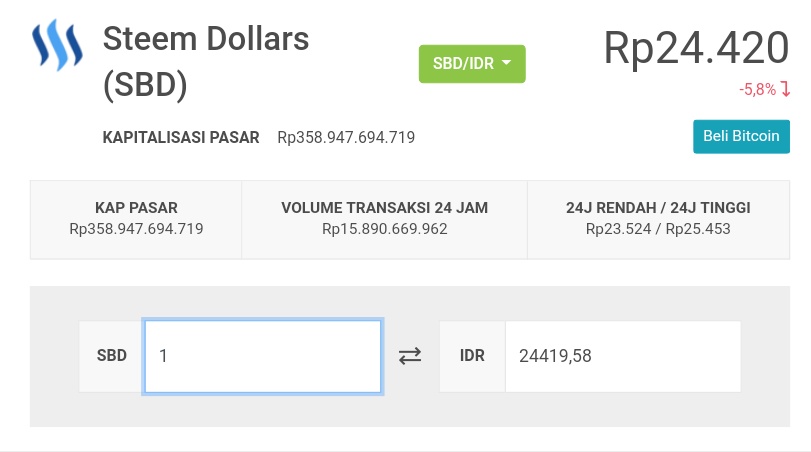Click the SBD label beside the input
The width and height of the screenshot is (811, 452).
[x=112, y=356]
